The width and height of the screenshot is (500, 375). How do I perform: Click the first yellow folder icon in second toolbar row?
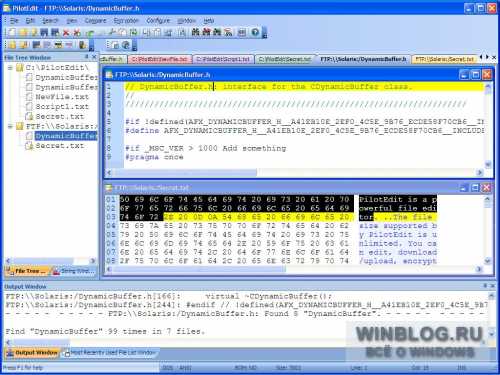(x=12, y=45)
